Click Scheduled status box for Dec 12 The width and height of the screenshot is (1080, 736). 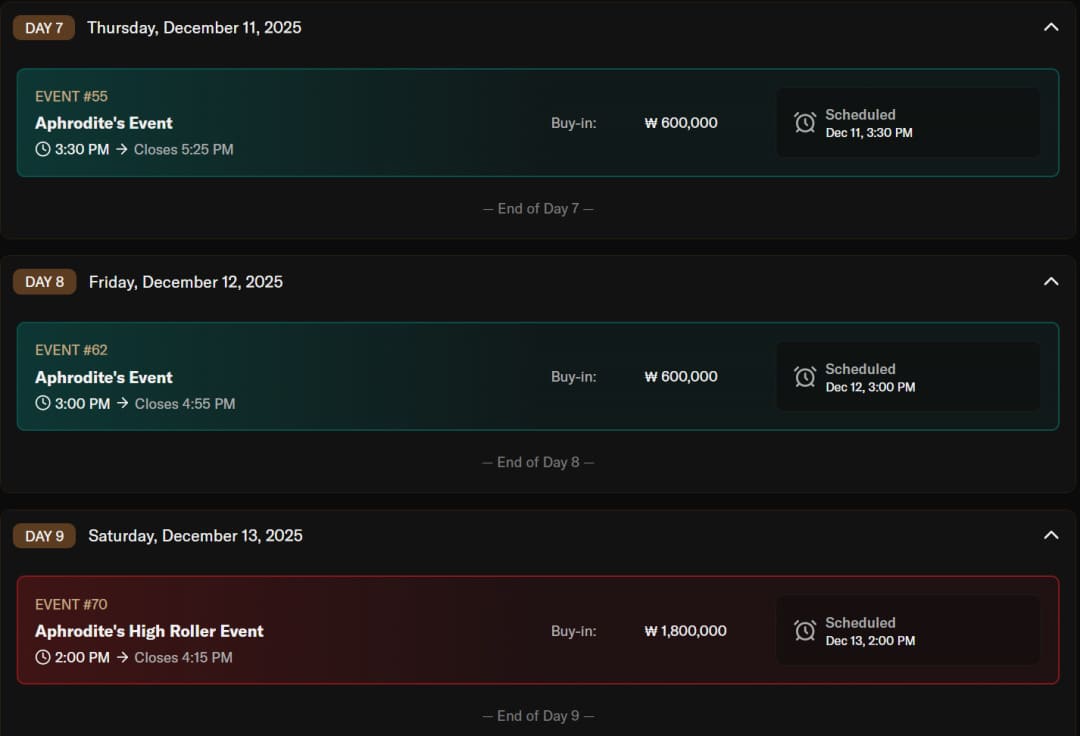coord(908,377)
